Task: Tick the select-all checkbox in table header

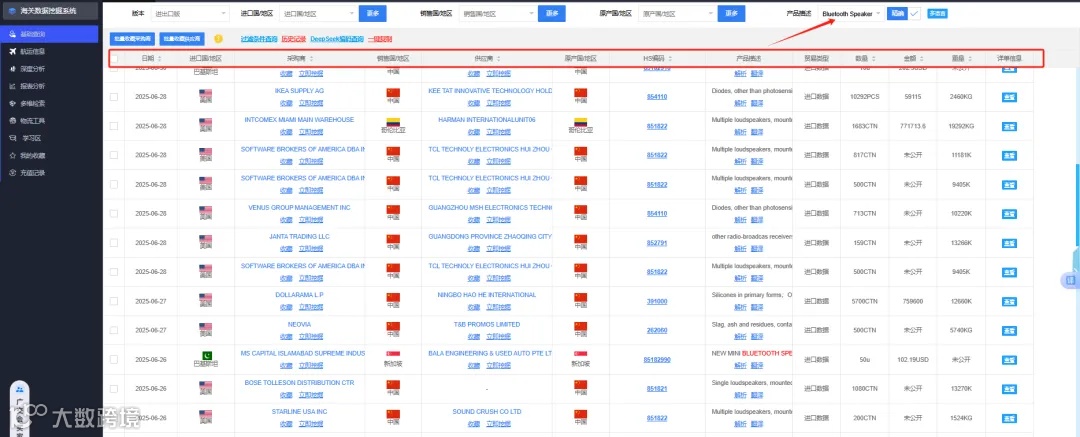Action: point(114,59)
